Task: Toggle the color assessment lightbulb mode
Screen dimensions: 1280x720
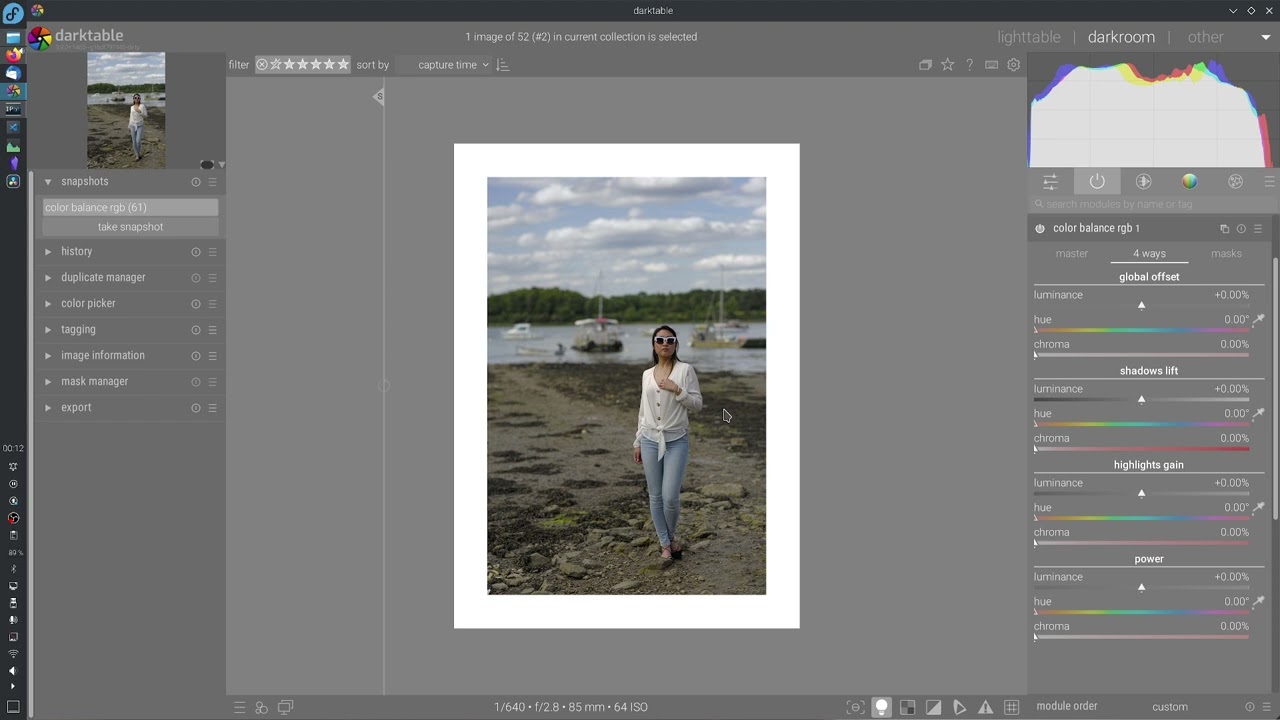Action: (x=881, y=707)
